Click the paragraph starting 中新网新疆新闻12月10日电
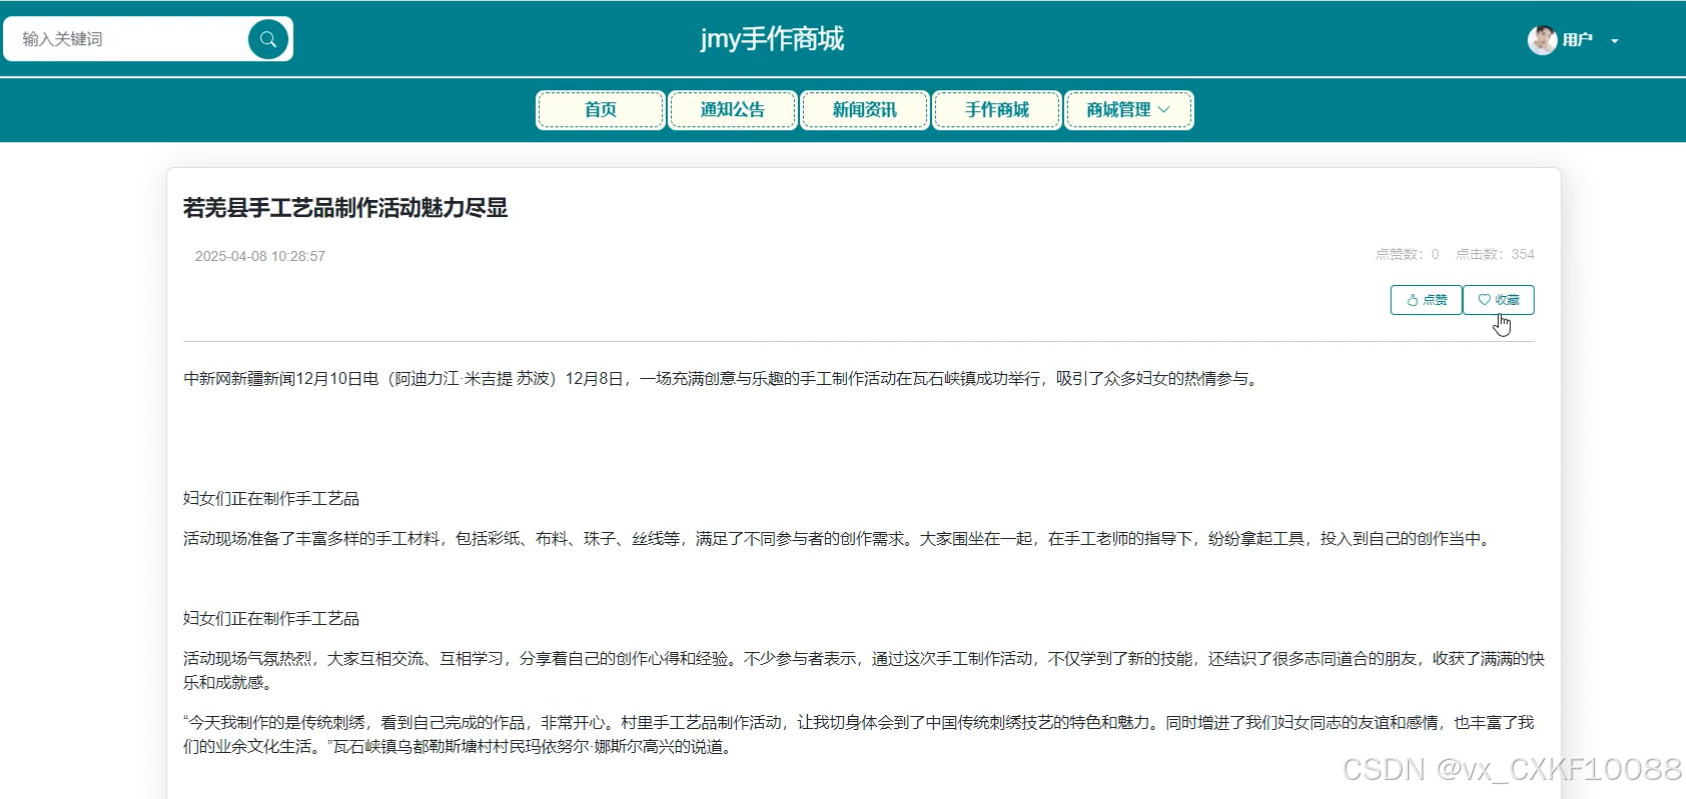 pyautogui.click(x=722, y=379)
